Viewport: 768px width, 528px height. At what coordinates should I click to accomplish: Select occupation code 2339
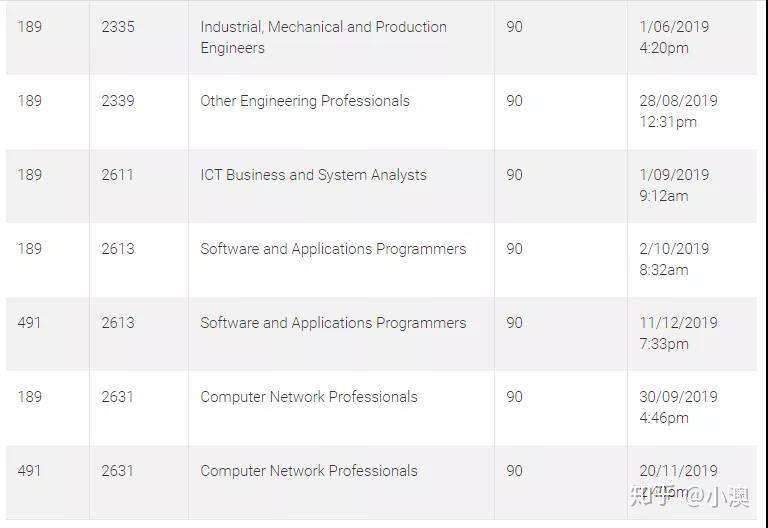118,101
